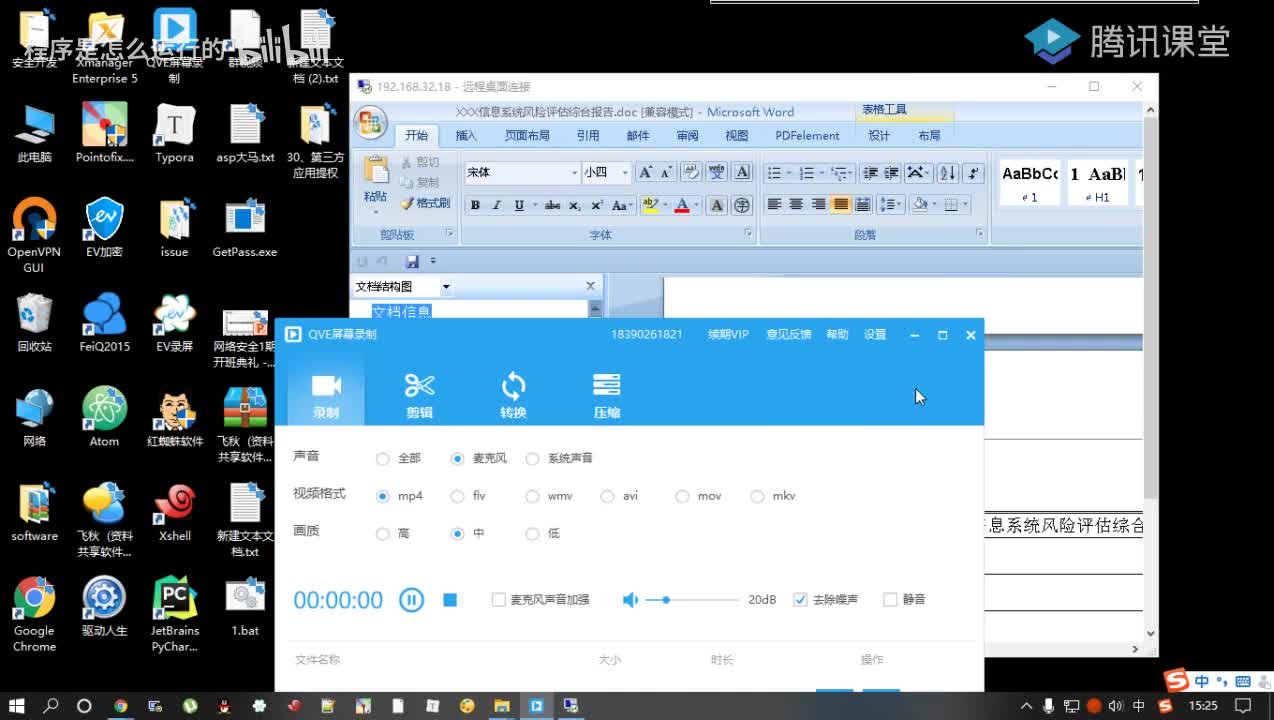Choose mov video format
The image size is (1274, 720).
click(x=683, y=496)
